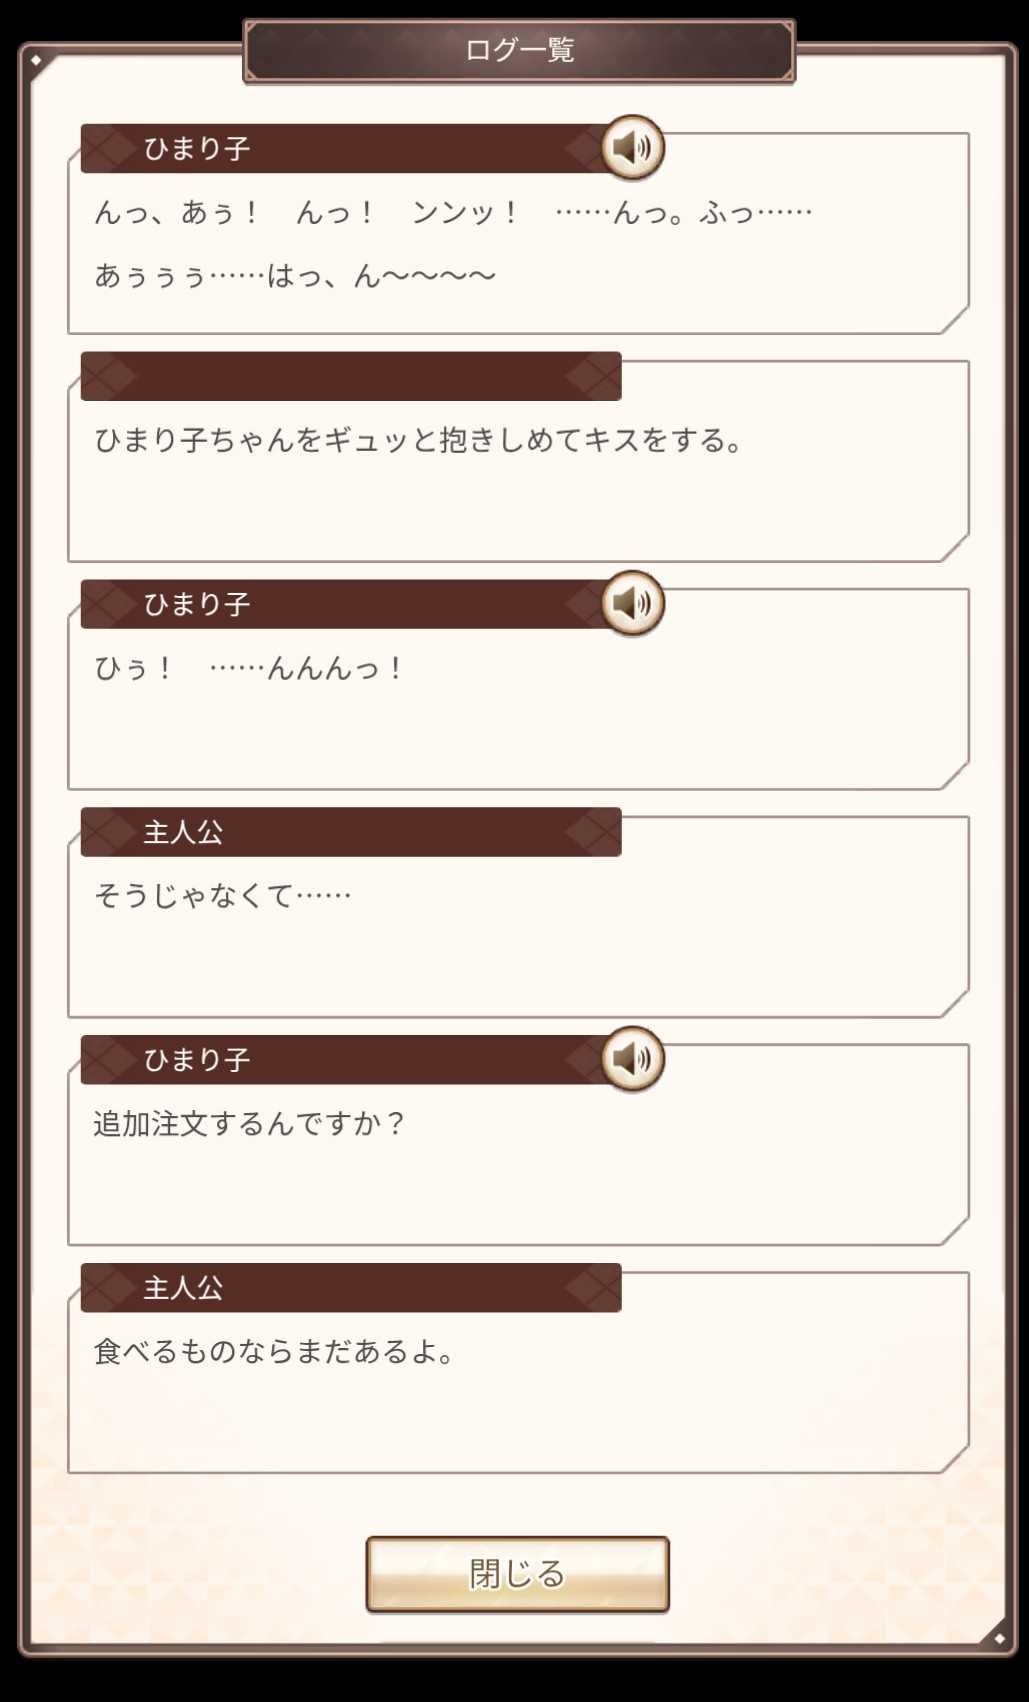Play voice for the "んっ、あぅ！" line
This screenshot has width=1029, height=1702.
pyautogui.click(x=632, y=148)
